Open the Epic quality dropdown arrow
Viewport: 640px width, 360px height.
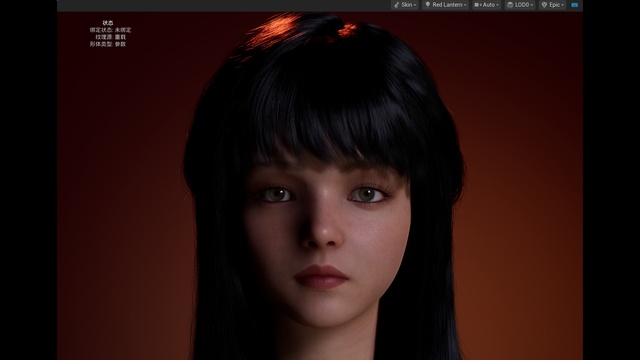(562, 5)
